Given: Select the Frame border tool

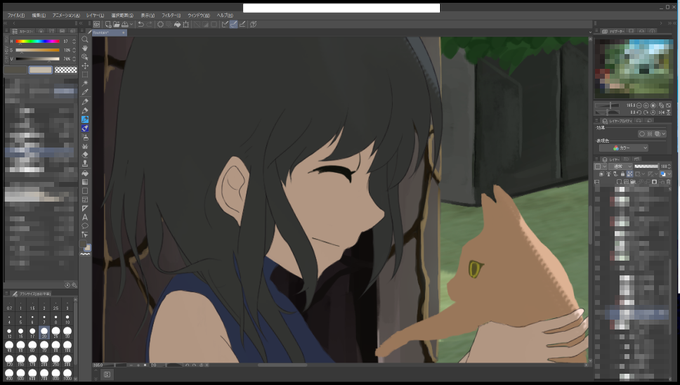Looking at the screenshot, I should pos(85,199).
